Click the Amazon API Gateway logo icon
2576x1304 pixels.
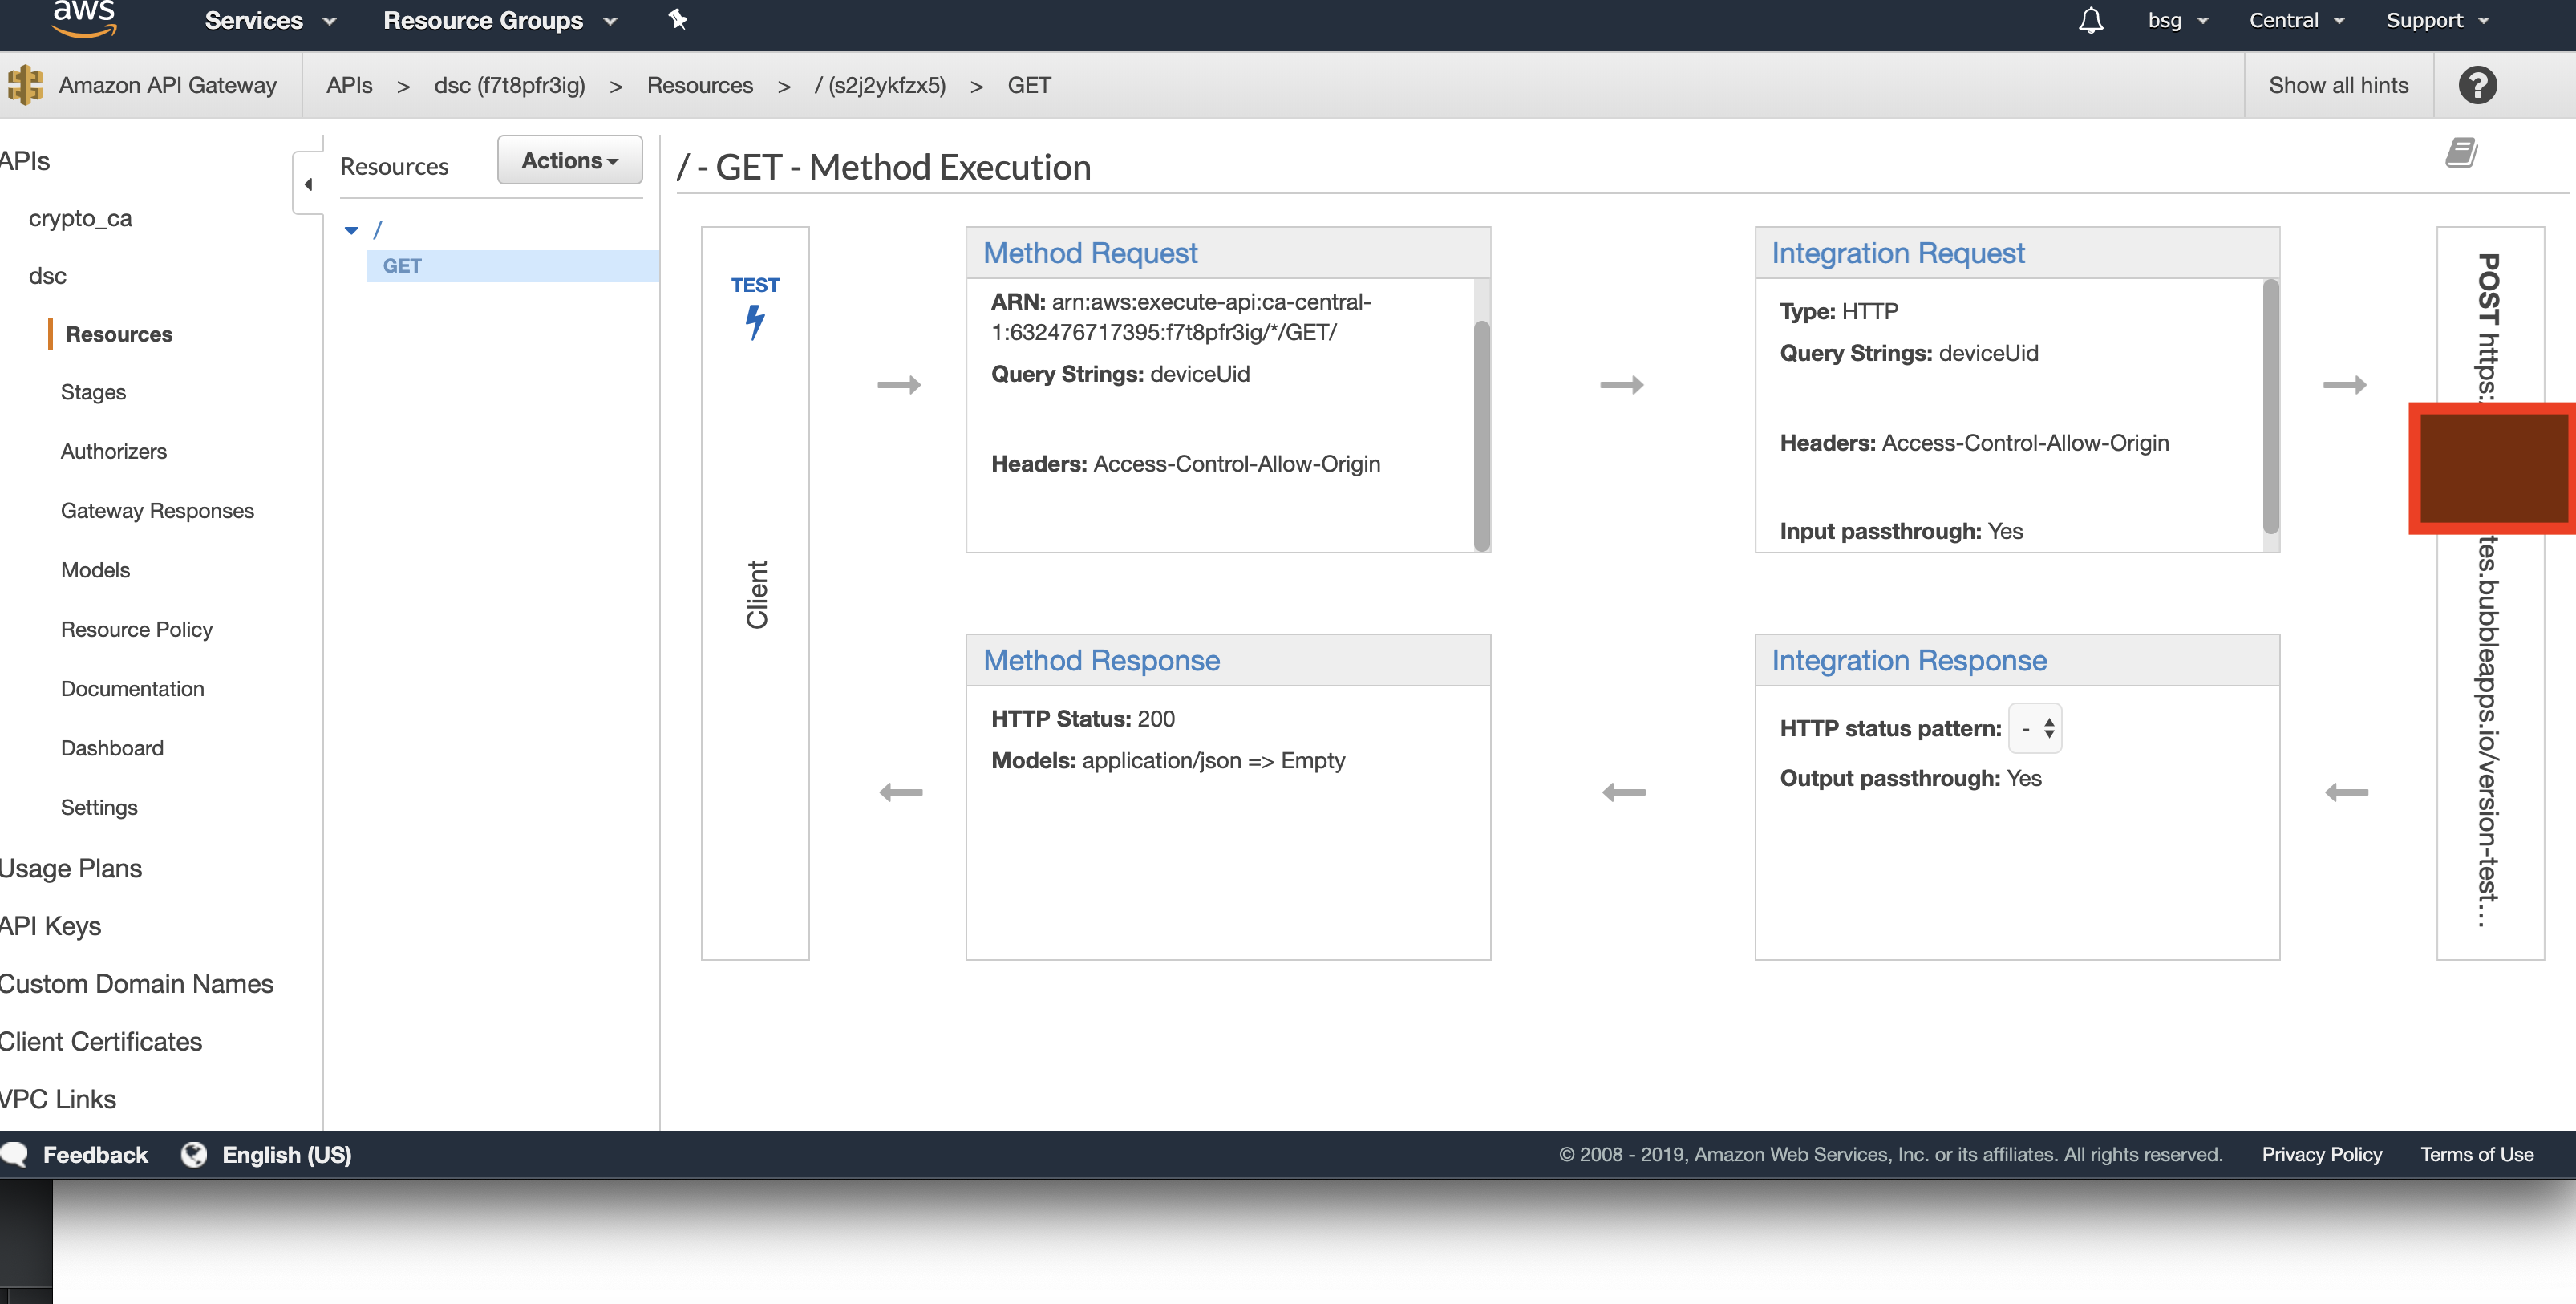[26, 86]
